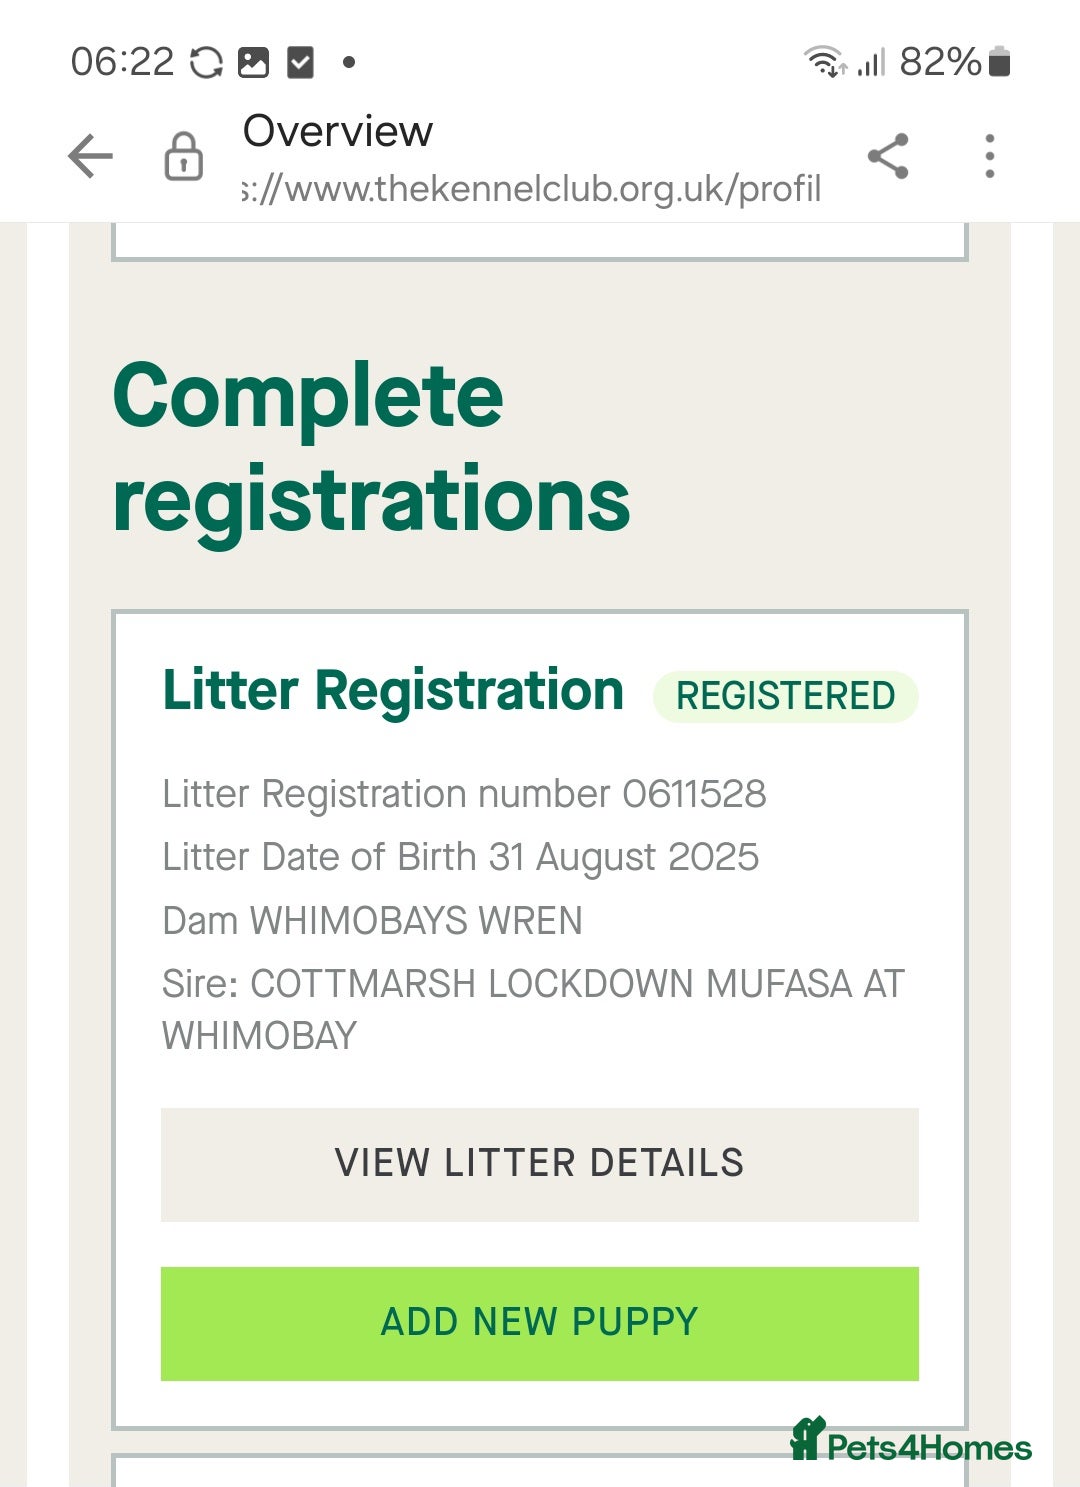Viewport: 1080px width, 1487px height.
Task: Tap the checkmark notification icon
Action: (300, 62)
